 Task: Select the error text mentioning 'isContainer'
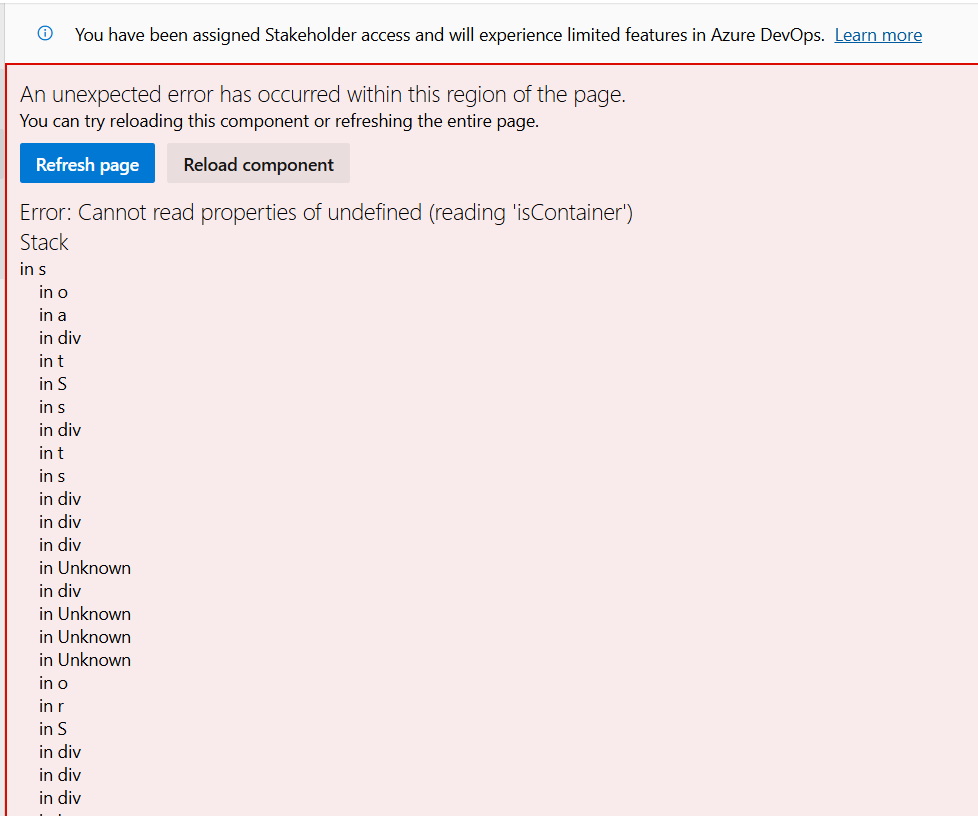[326, 213]
